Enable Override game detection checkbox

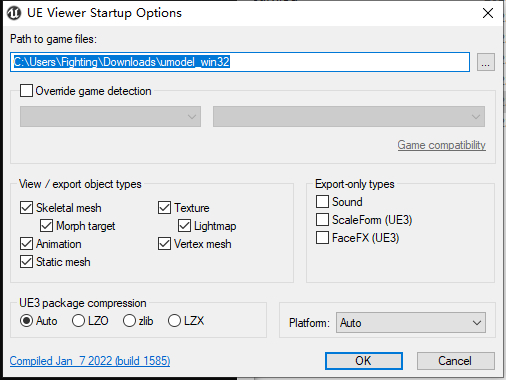coord(26,91)
